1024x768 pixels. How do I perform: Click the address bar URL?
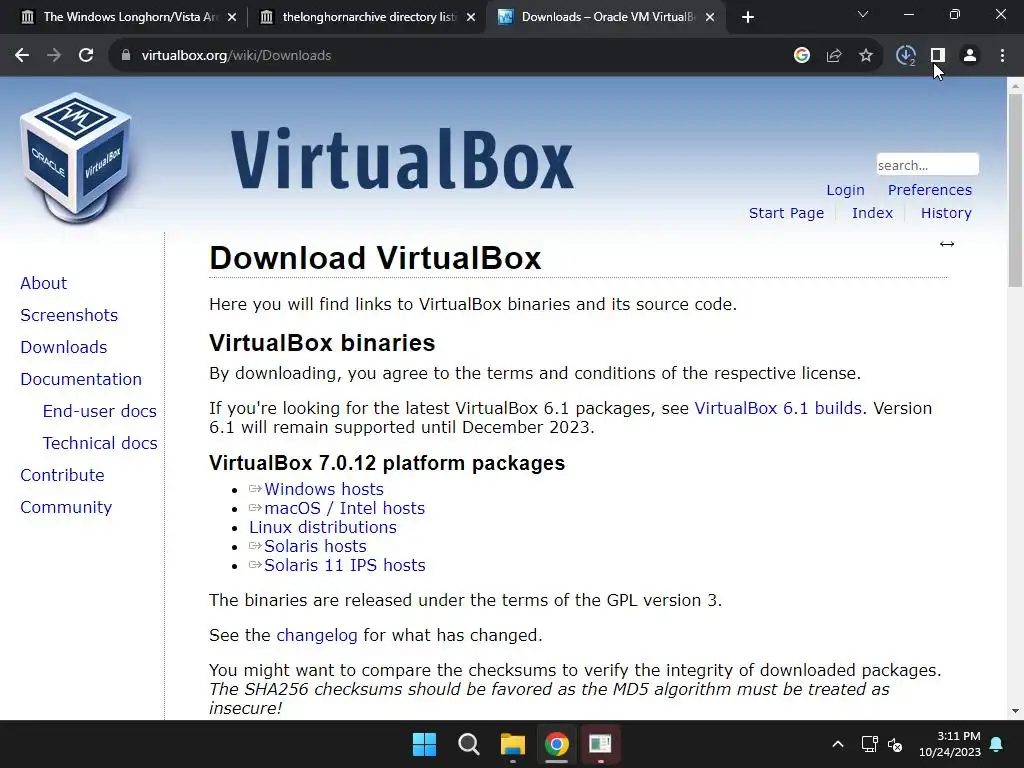pyautogui.click(x=236, y=56)
